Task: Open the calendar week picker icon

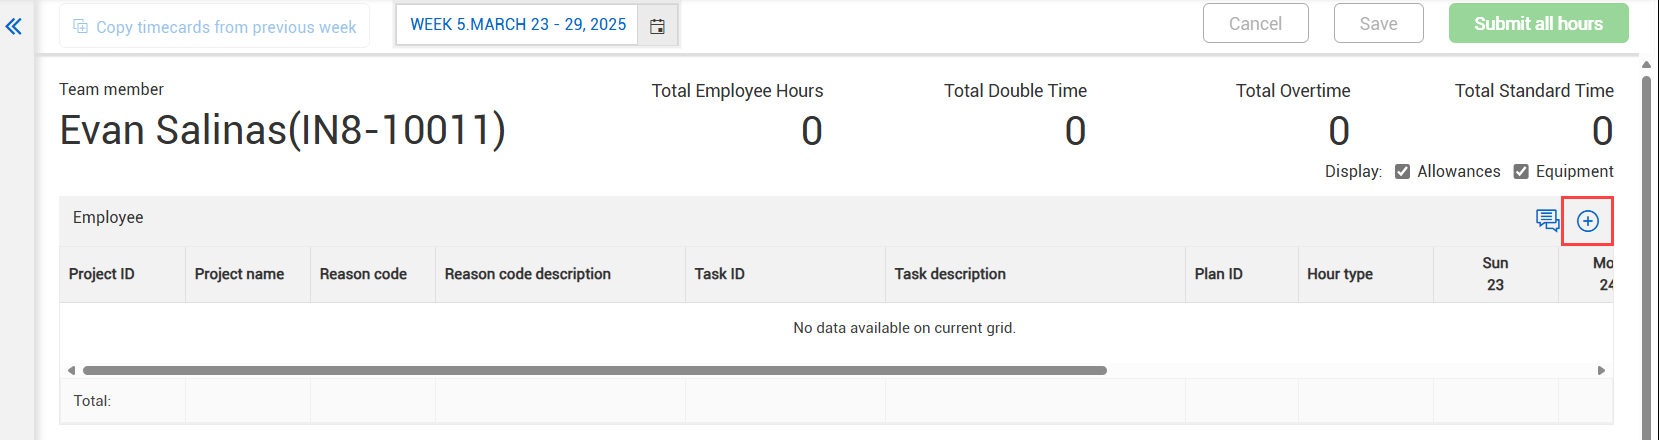Action: (657, 26)
